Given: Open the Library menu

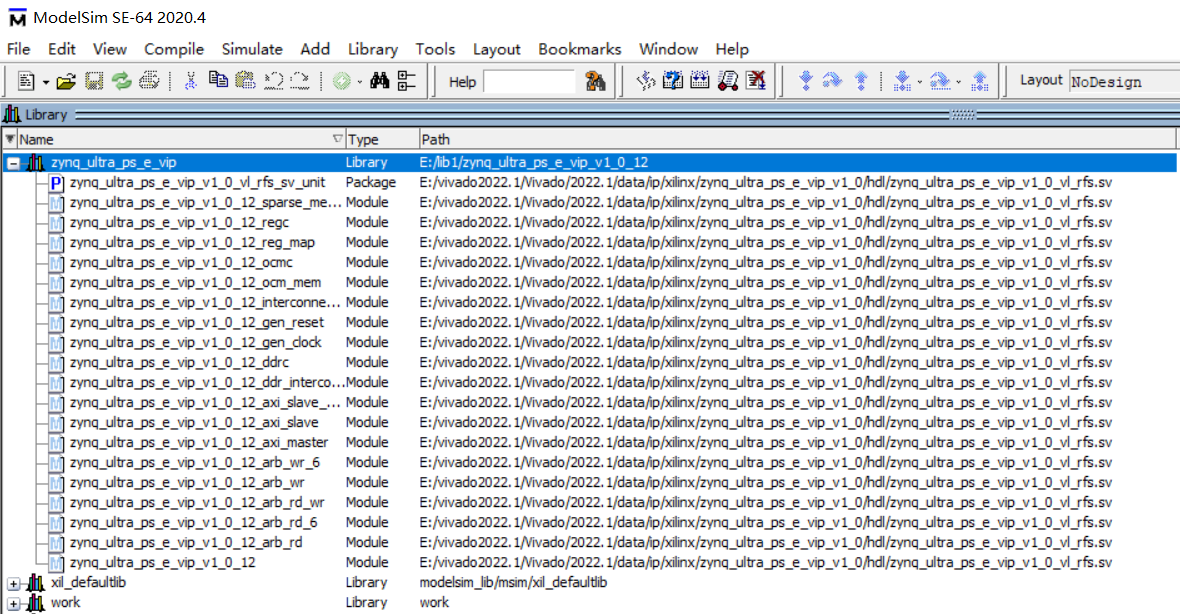Looking at the screenshot, I should [373, 49].
